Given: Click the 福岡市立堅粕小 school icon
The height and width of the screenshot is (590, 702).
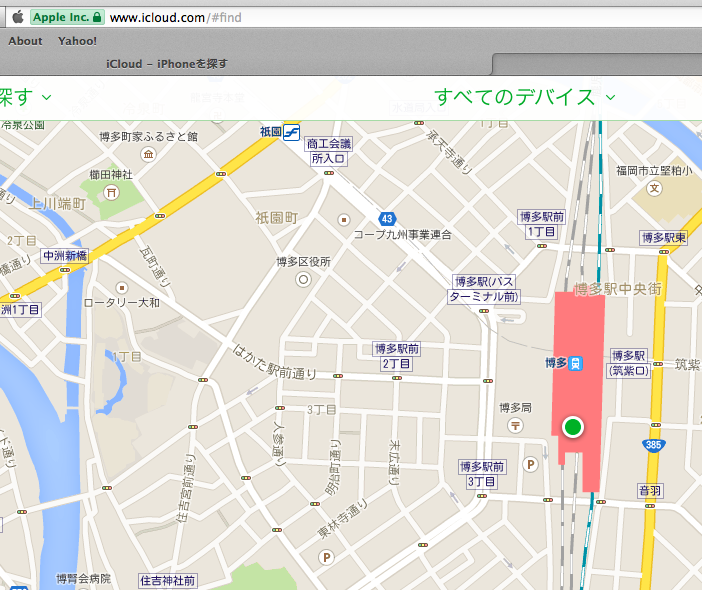Looking at the screenshot, I should tap(654, 188).
